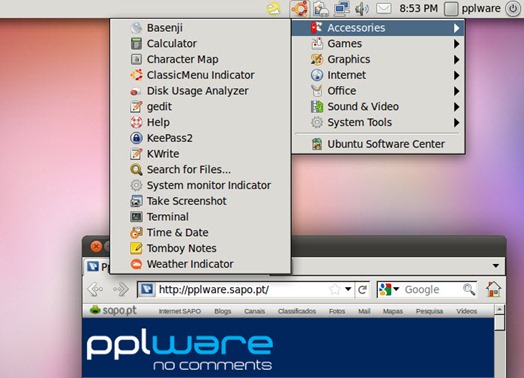The image size is (524, 378).
Task: Bookmark page with the star icon
Action: tap(335, 289)
